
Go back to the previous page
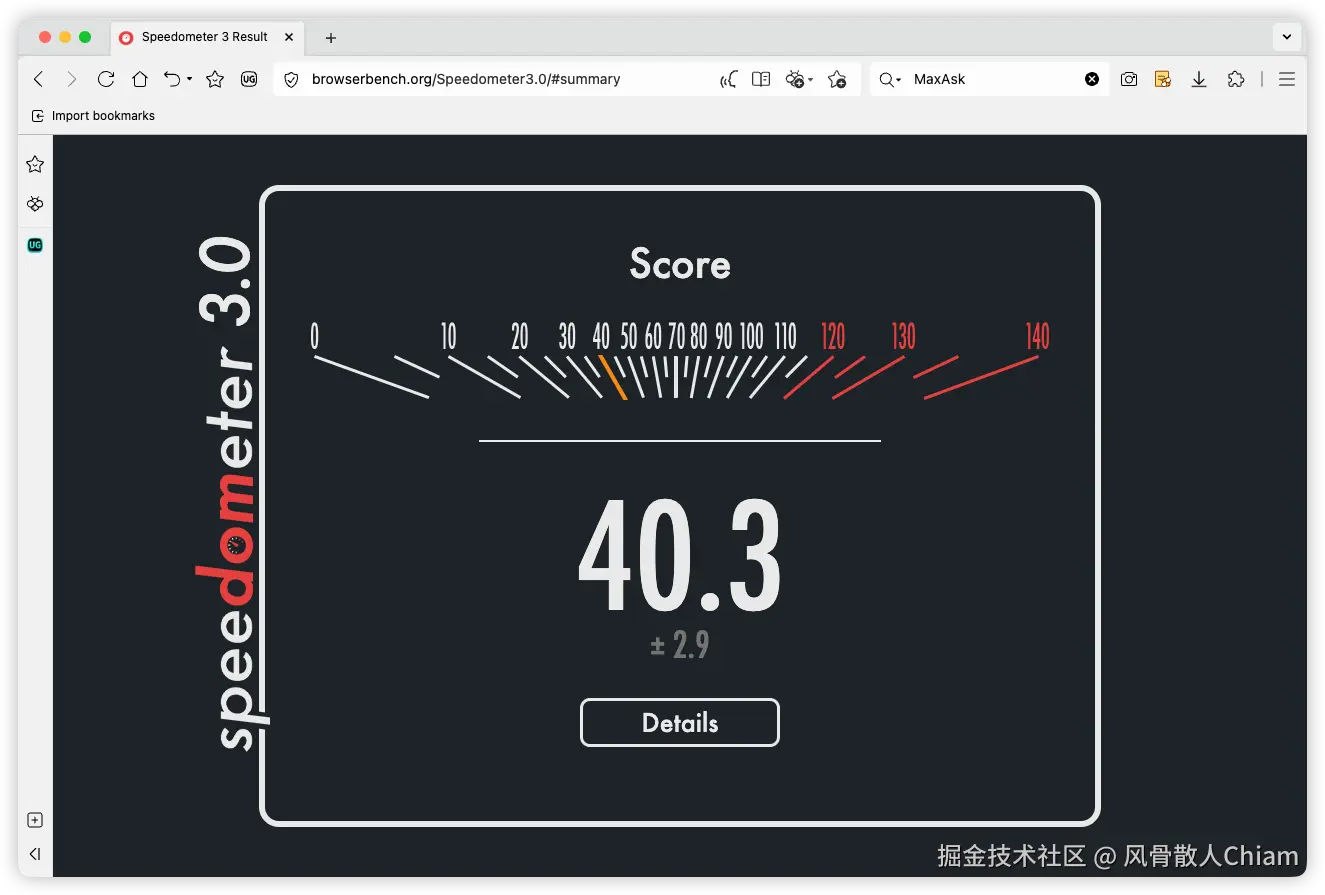point(39,79)
